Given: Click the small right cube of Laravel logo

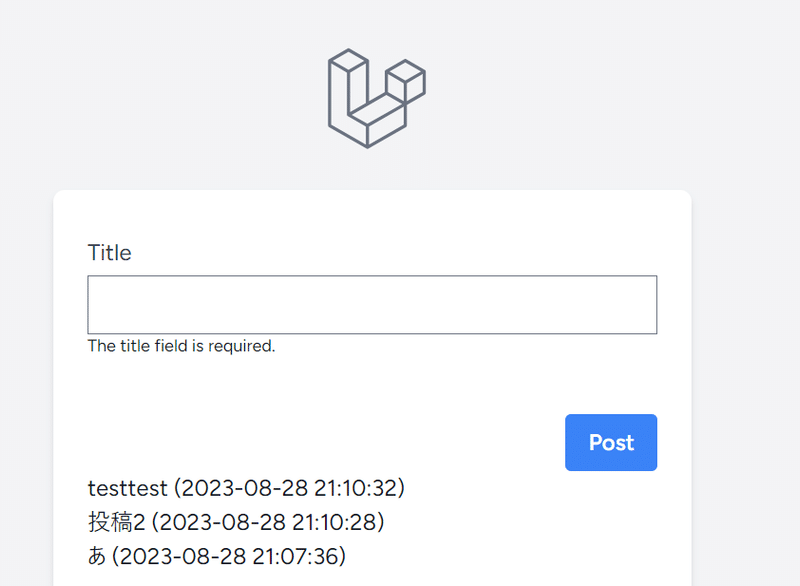Looking at the screenshot, I should 406,82.
